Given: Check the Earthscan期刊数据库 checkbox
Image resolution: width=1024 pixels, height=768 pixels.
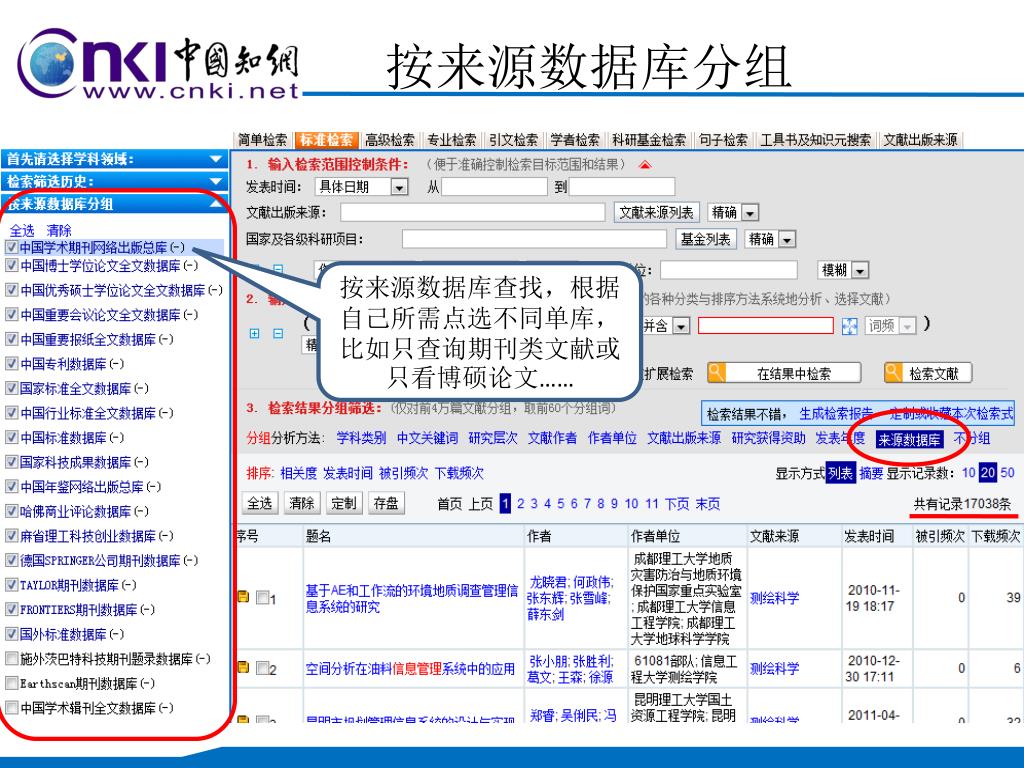Looking at the screenshot, I should point(11,683).
